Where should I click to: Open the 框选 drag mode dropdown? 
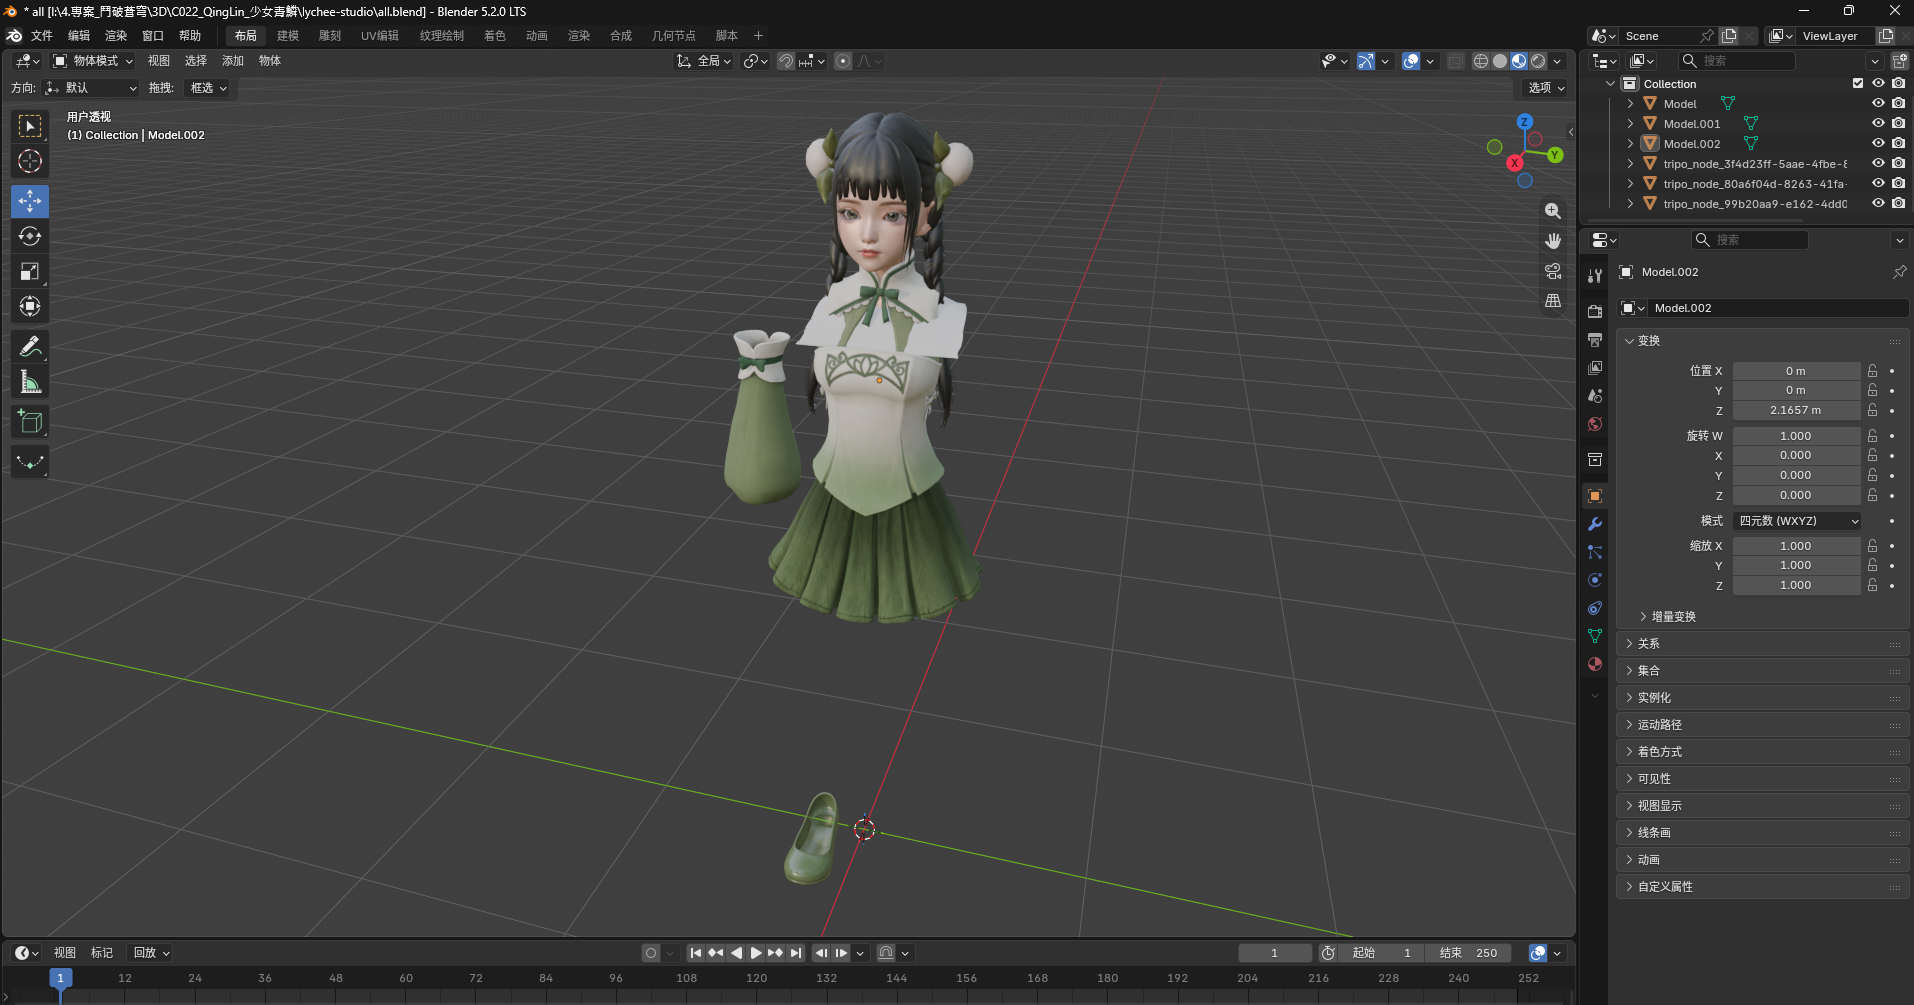pyautogui.click(x=208, y=88)
